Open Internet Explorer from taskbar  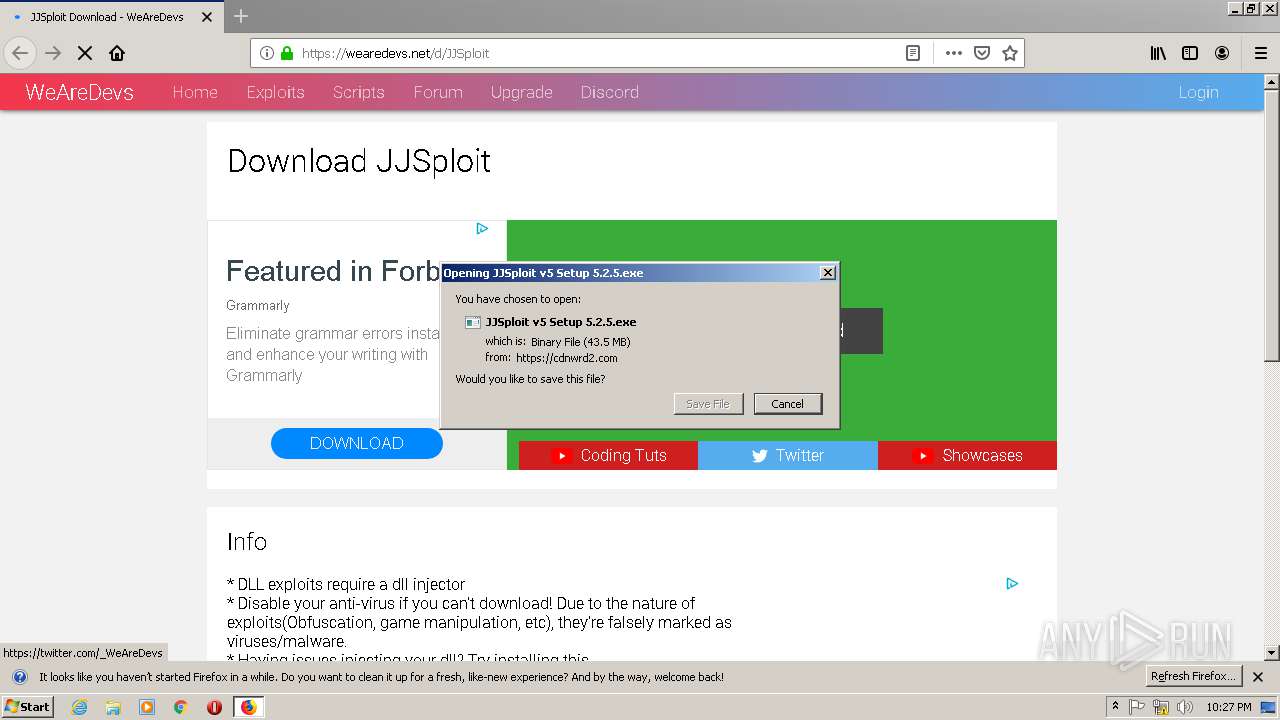click(x=79, y=707)
